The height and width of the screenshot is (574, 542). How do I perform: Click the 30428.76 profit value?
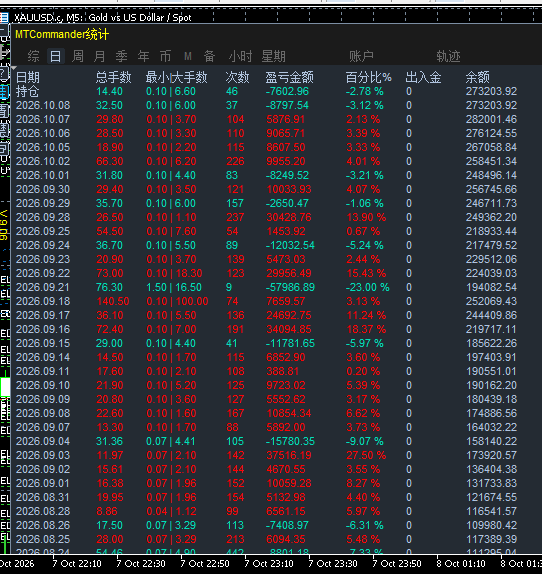coord(289,217)
